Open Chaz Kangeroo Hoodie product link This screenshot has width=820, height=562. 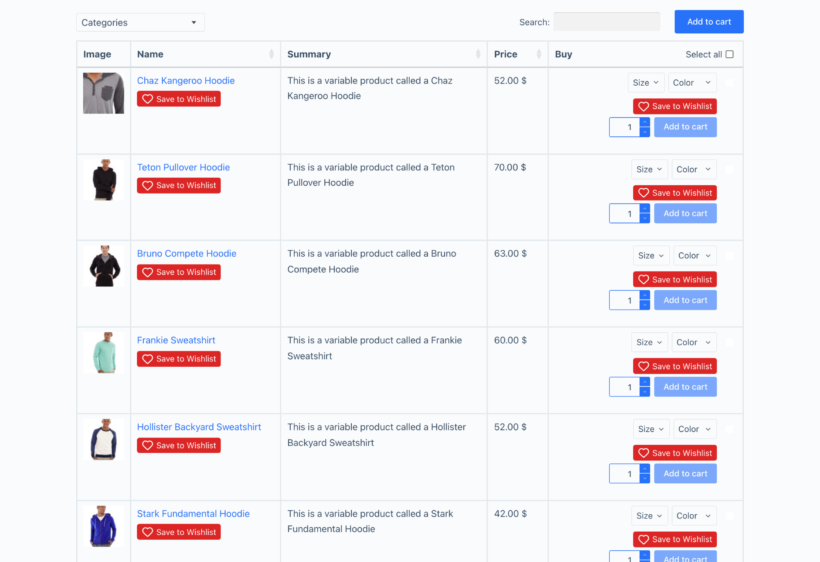click(186, 81)
